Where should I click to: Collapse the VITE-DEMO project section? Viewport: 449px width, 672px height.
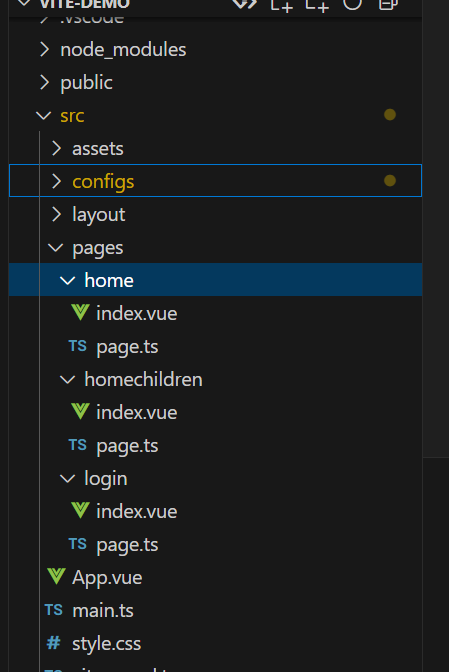pos(75,4)
